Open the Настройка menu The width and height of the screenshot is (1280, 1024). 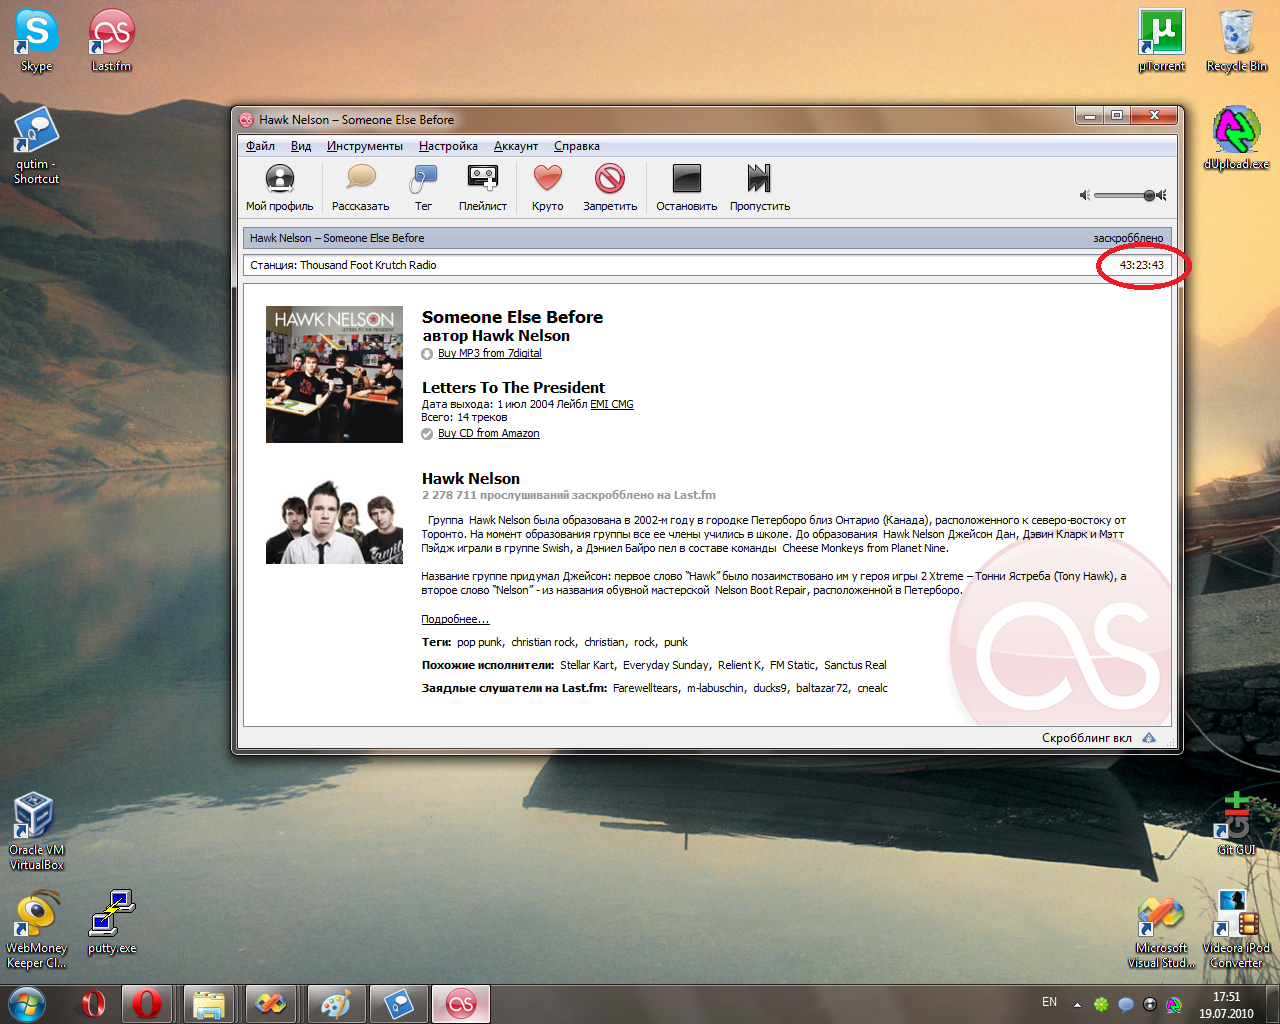(448, 146)
